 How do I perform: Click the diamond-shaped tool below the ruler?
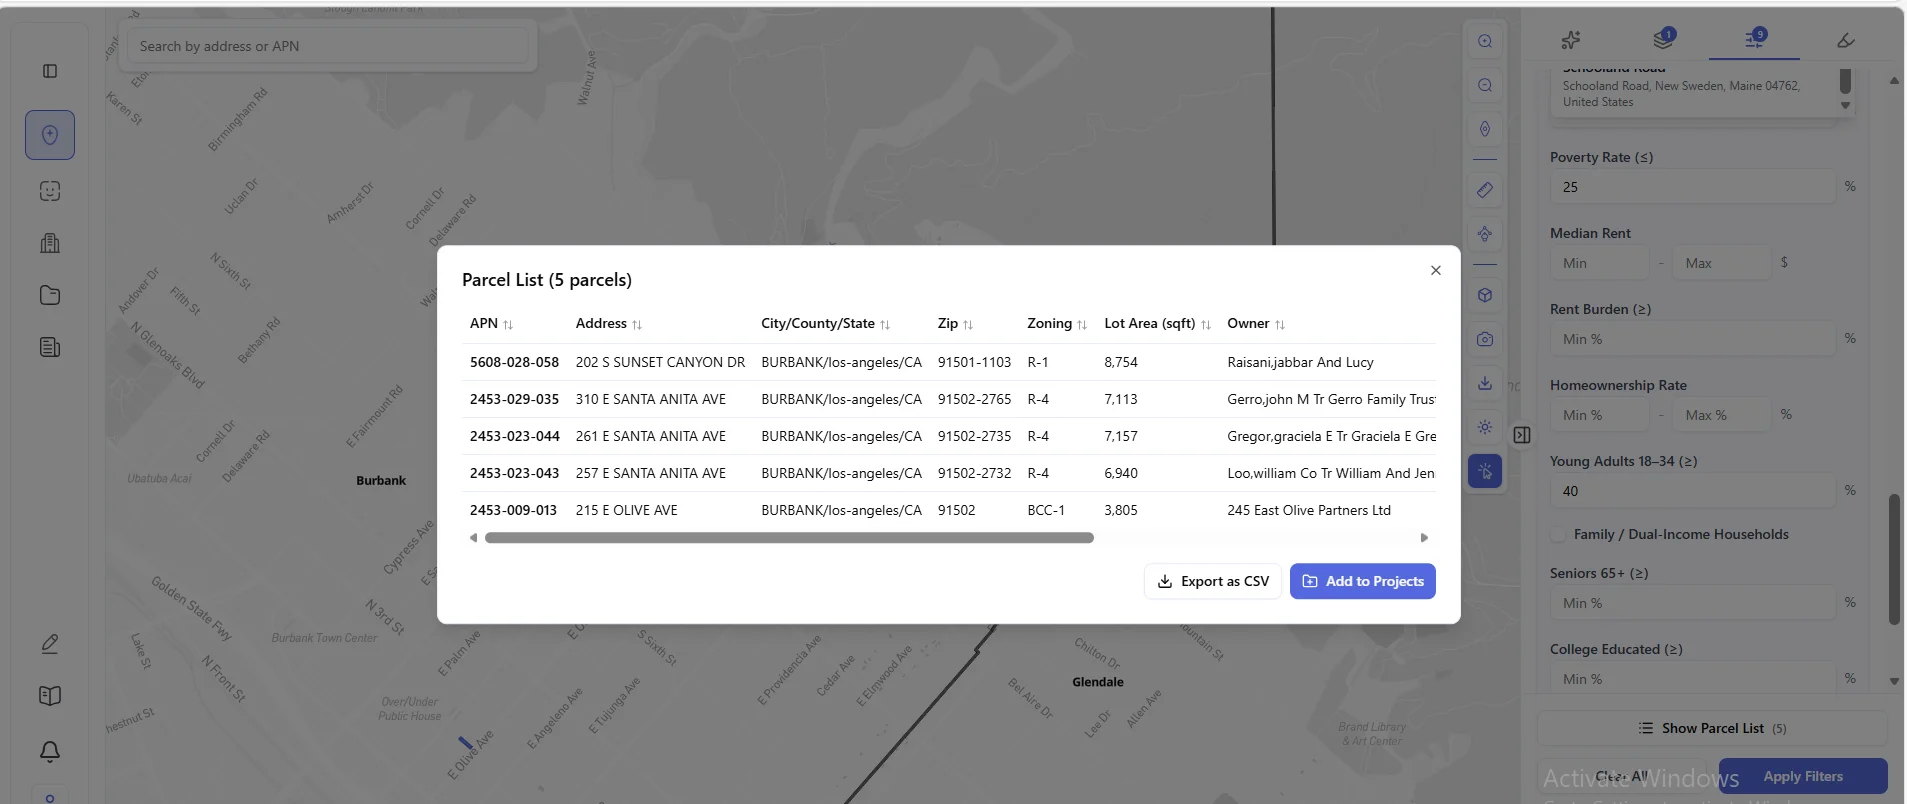(x=1485, y=234)
